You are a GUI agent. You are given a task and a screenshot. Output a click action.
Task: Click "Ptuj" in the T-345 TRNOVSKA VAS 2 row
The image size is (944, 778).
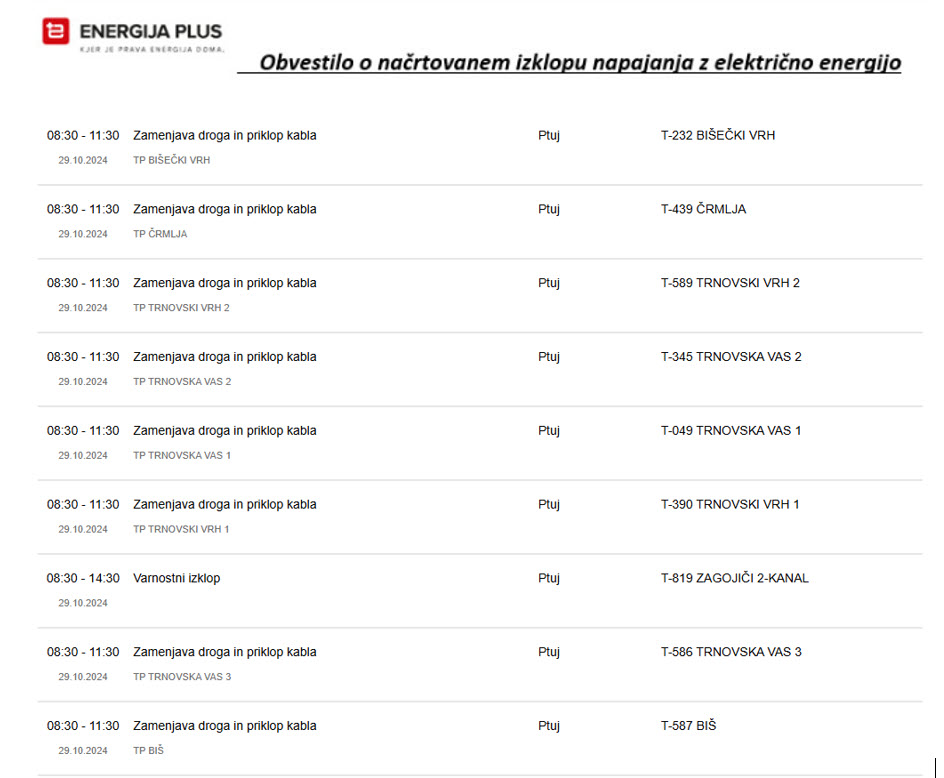[549, 357]
